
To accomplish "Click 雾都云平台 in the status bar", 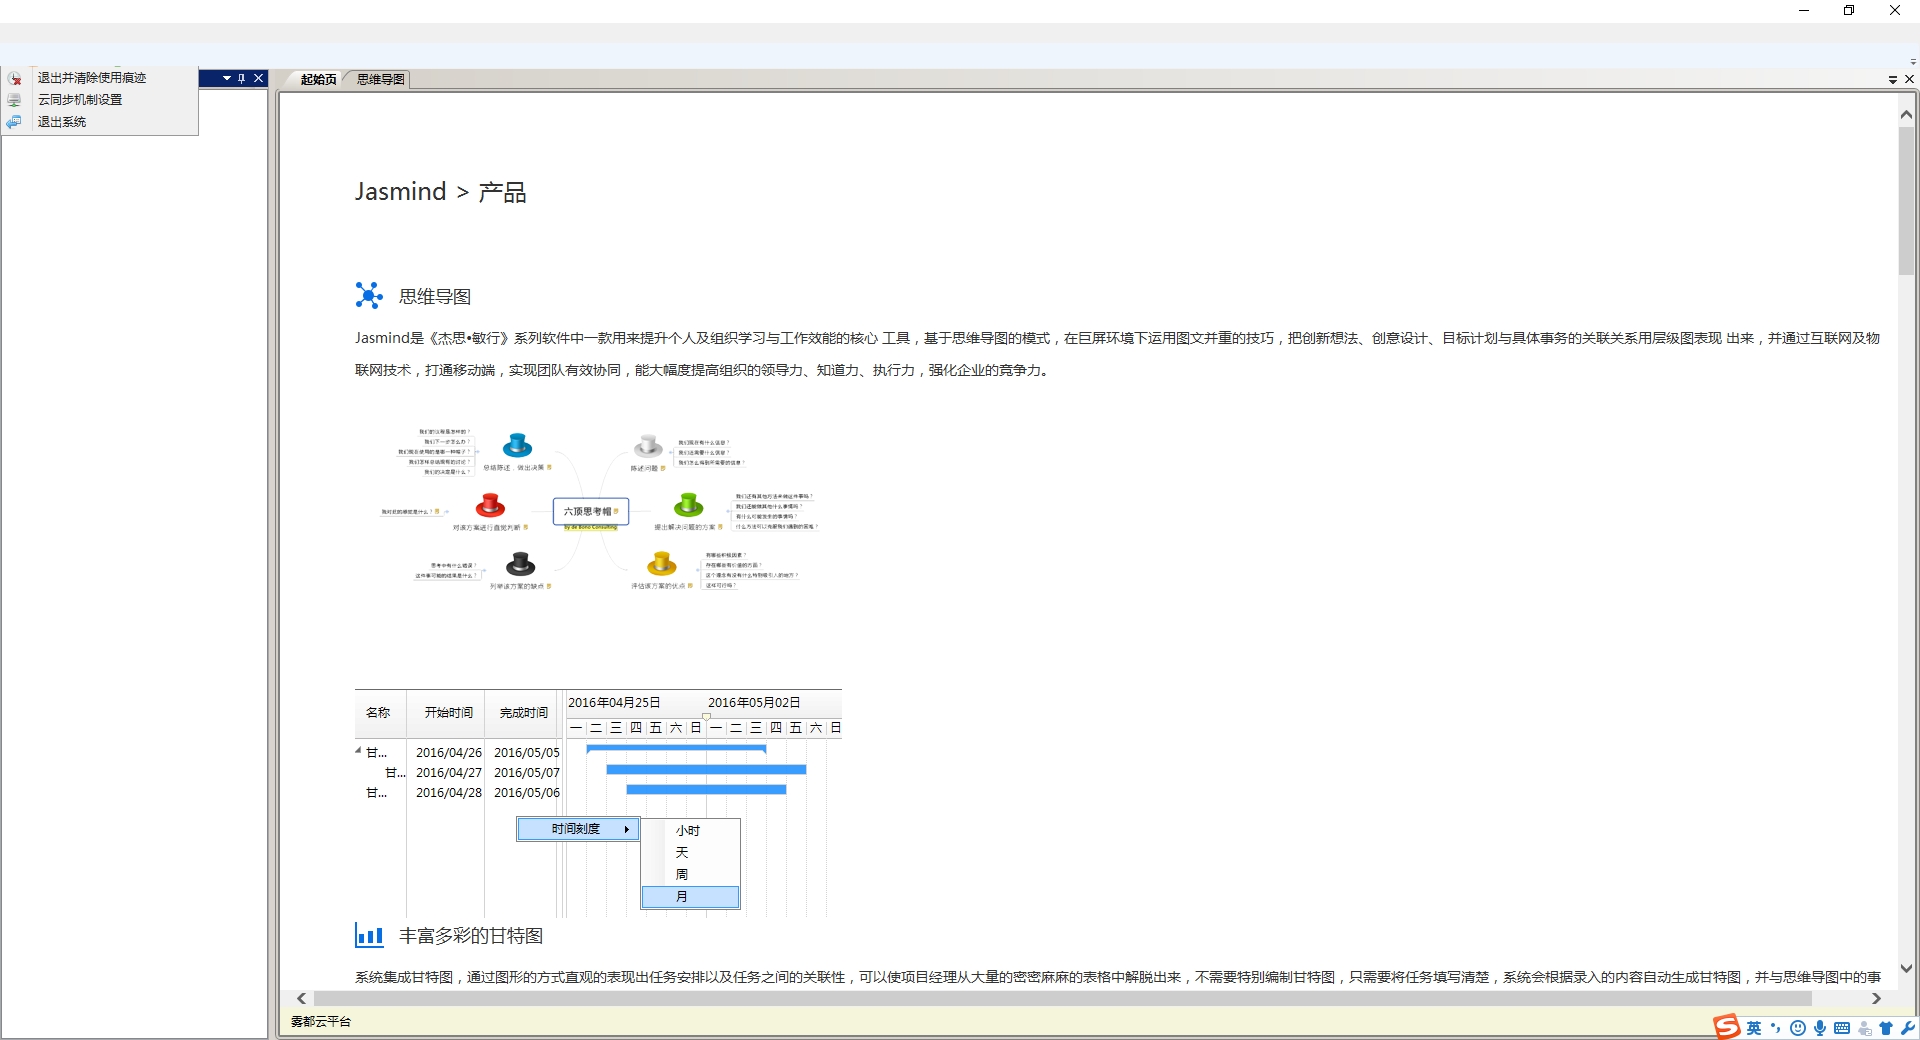I will tap(321, 1022).
